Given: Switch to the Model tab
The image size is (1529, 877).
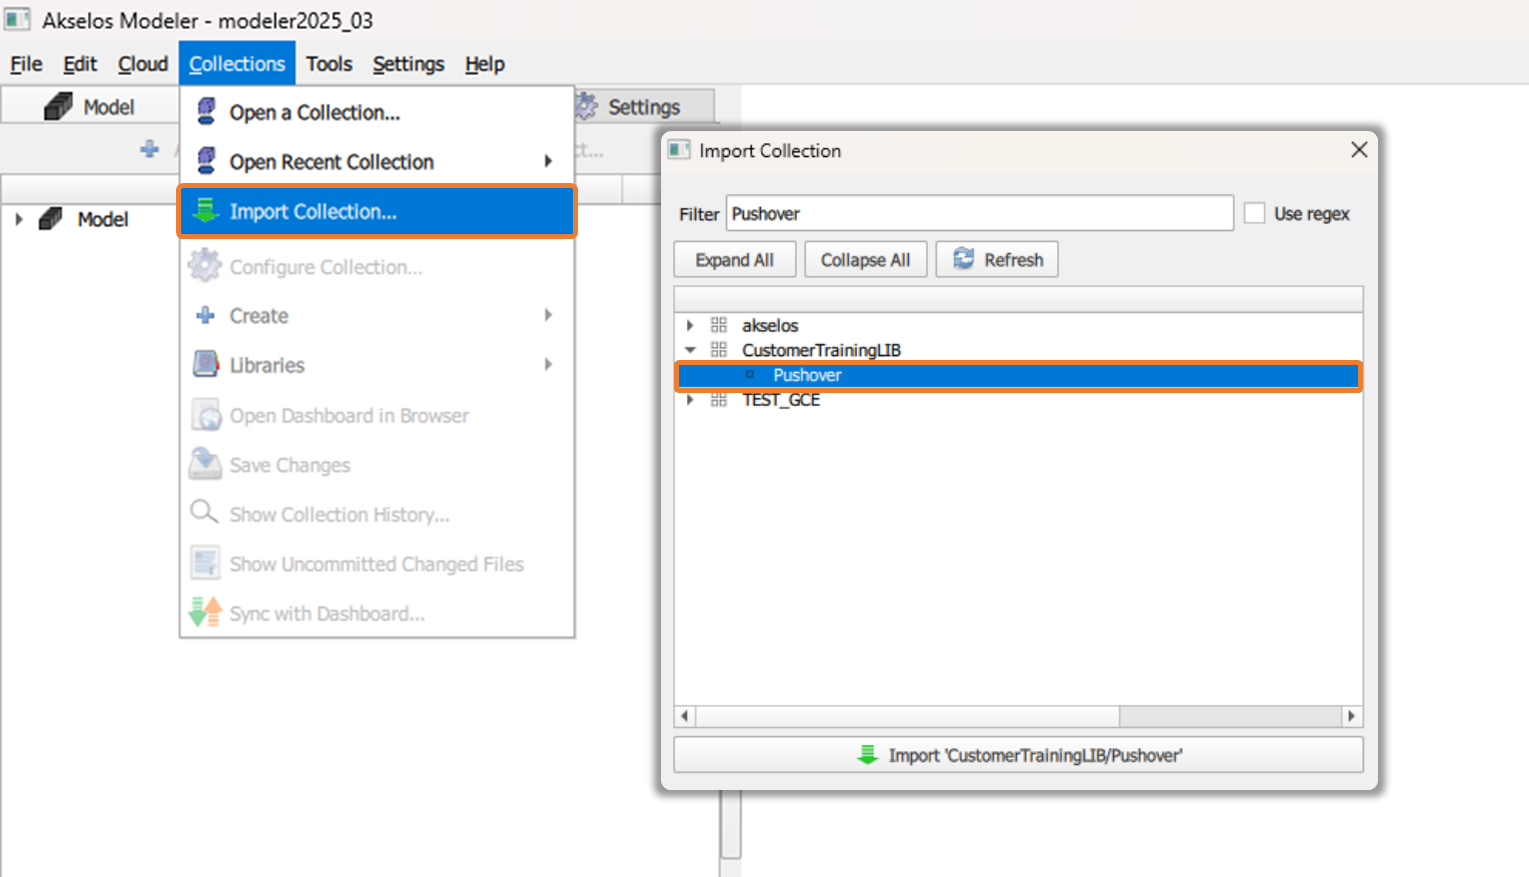Looking at the screenshot, I should [x=90, y=106].
